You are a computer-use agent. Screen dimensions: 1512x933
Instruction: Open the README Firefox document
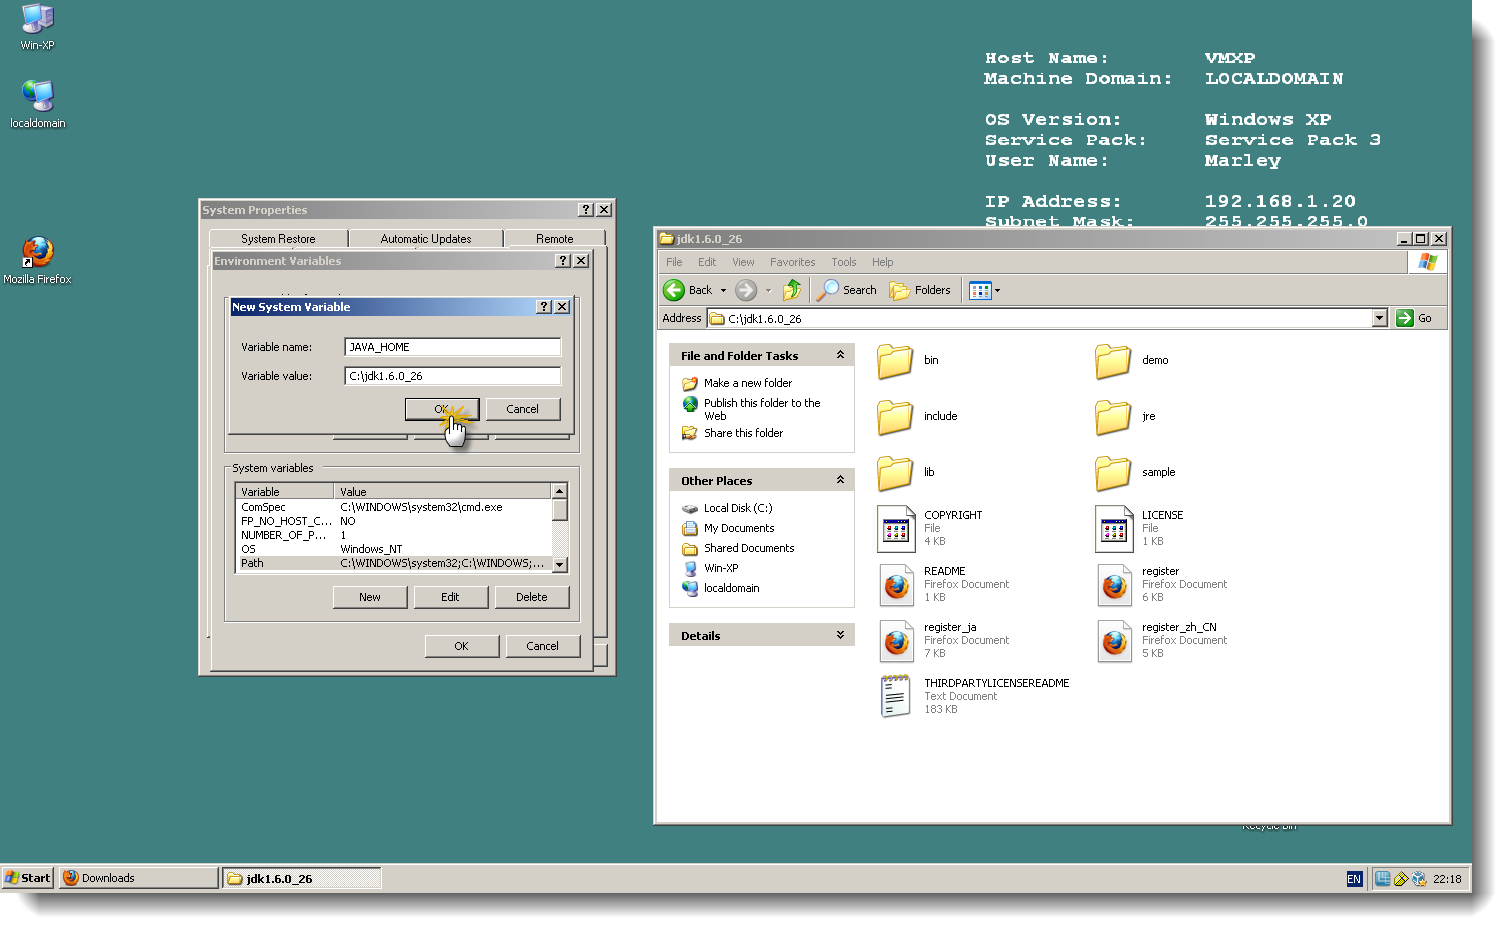(895, 585)
